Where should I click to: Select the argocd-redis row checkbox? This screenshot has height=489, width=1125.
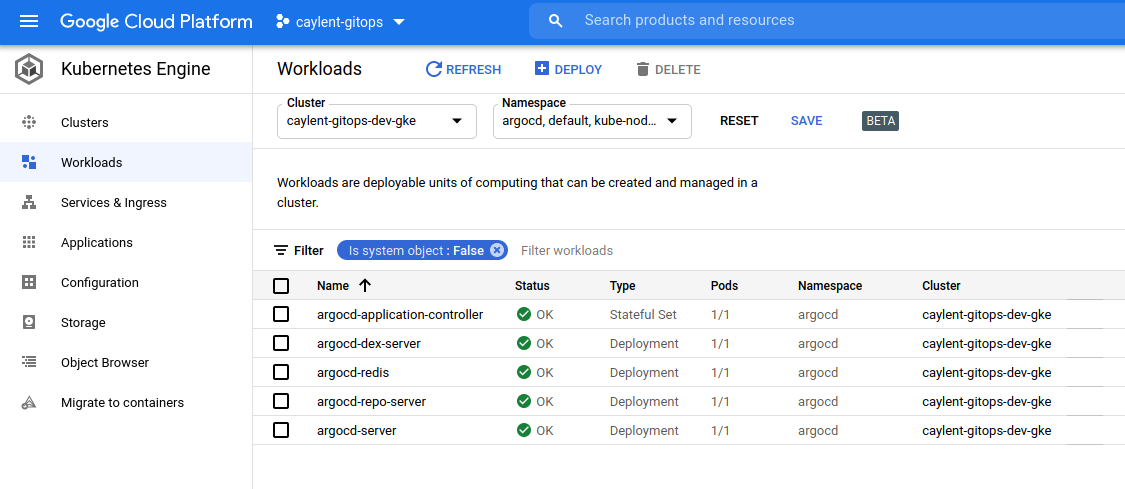281,372
